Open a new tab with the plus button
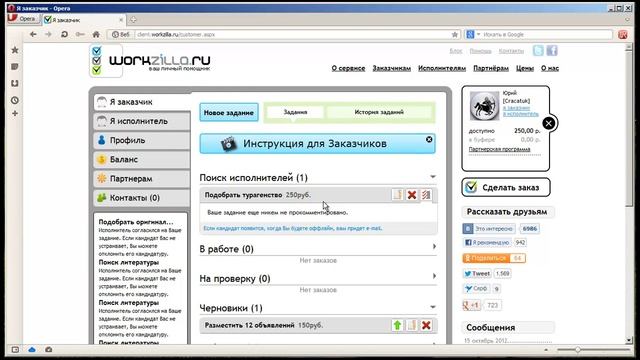The width and height of the screenshot is (640, 360). [133, 20]
